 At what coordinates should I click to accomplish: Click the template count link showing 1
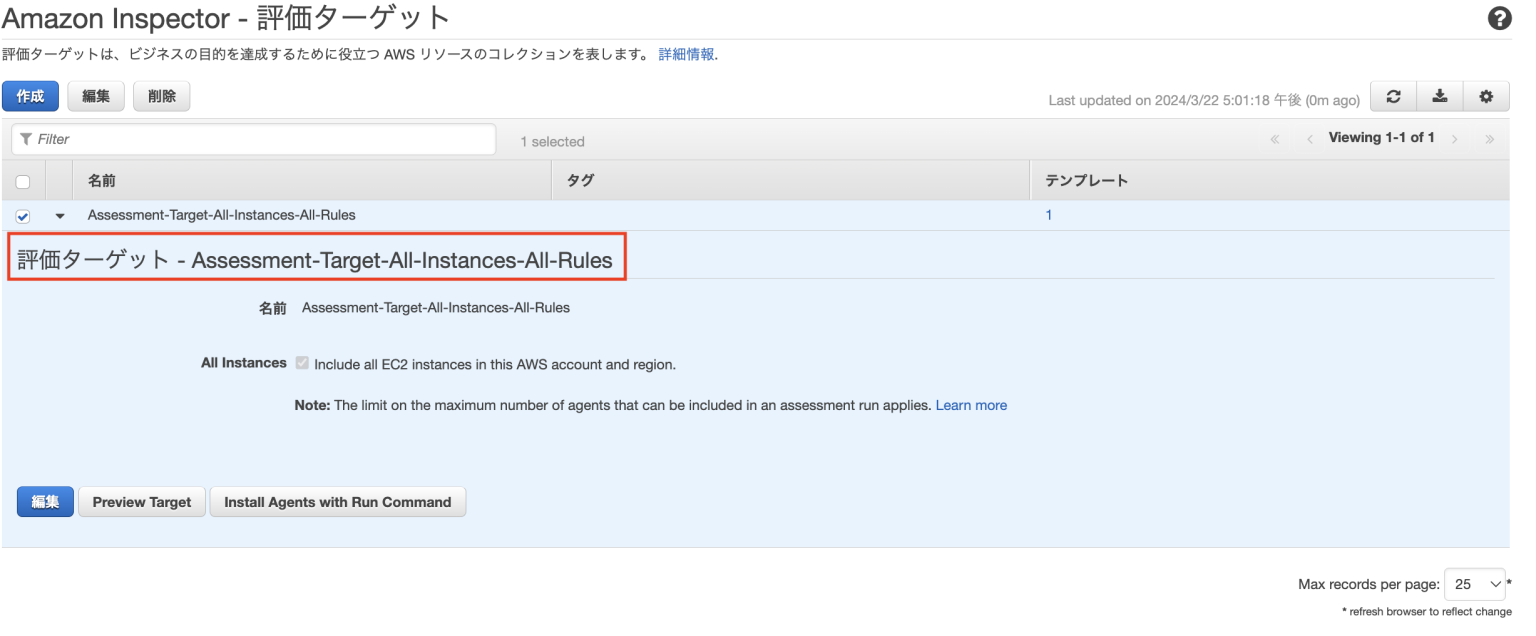click(1048, 214)
